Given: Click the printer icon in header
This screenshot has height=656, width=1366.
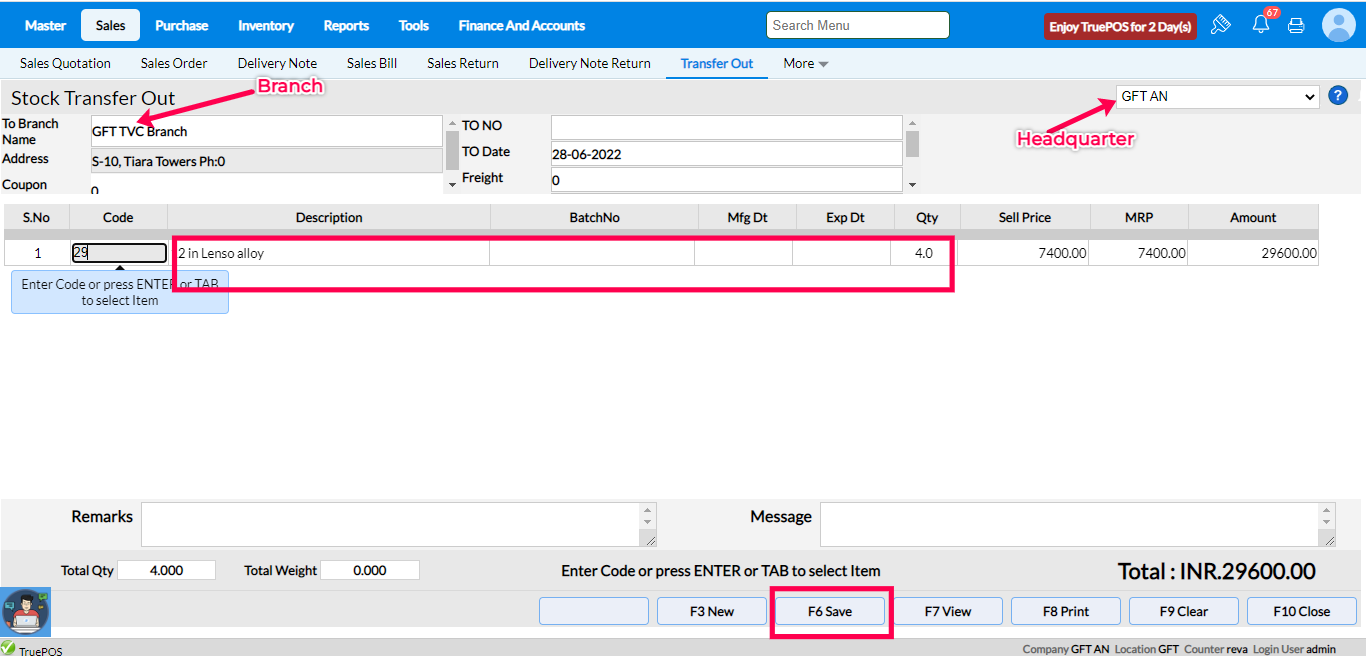Looking at the screenshot, I should point(1296,26).
